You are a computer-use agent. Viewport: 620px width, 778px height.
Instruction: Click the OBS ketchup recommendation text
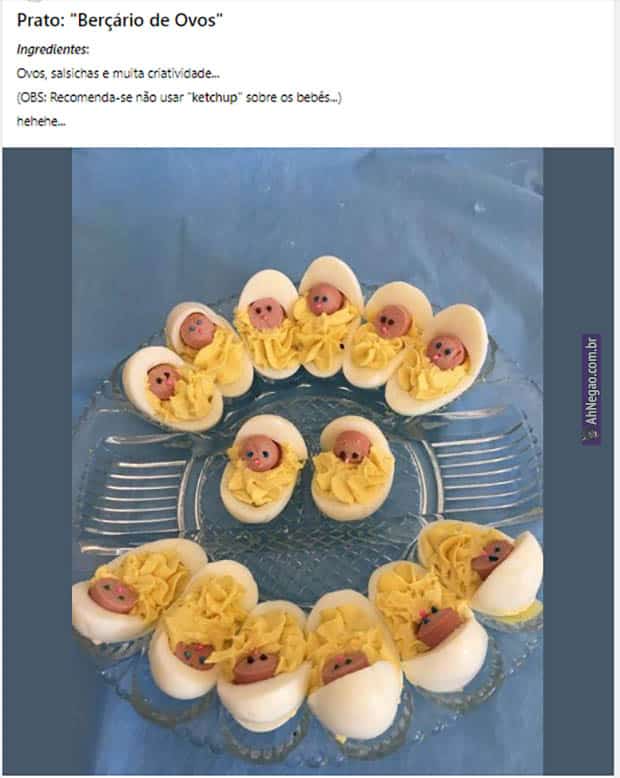point(179,97)
